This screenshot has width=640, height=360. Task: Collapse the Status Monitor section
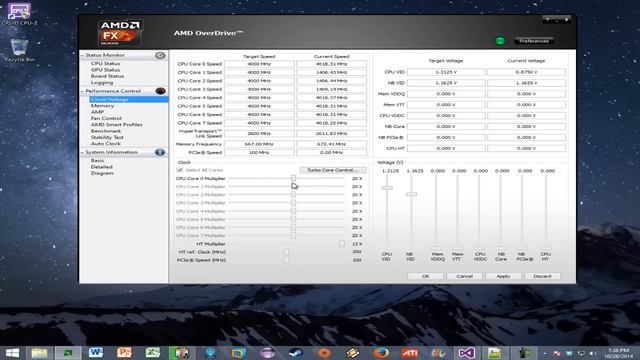[82, 55]
